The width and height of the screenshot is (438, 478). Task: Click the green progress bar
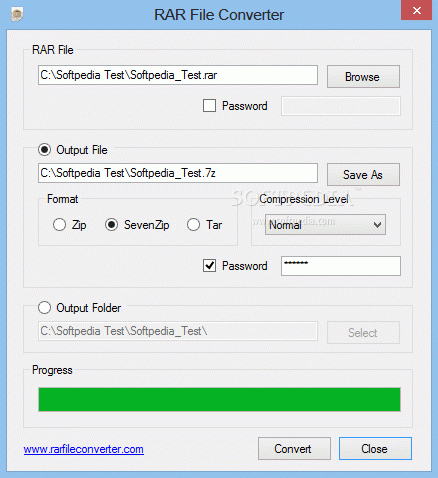pyautogui.click(x=219, y=399)
